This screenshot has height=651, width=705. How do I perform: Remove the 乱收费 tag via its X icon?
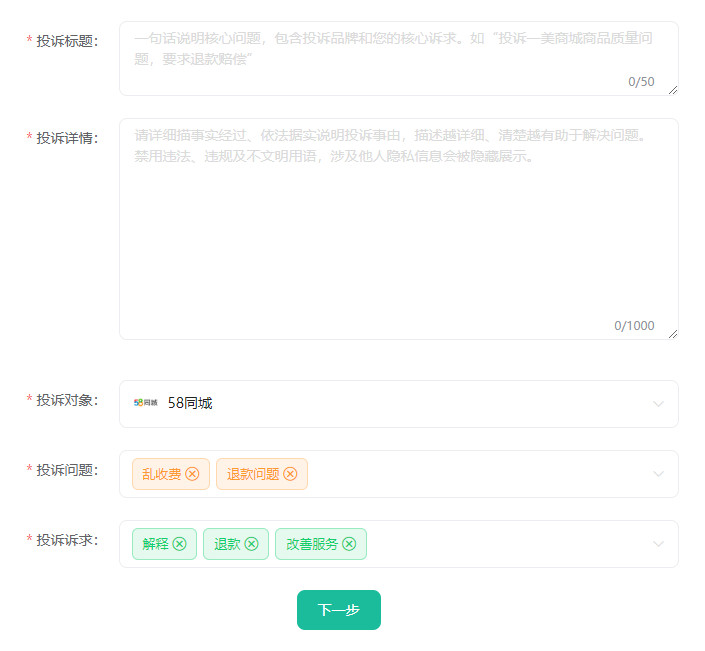192,474
